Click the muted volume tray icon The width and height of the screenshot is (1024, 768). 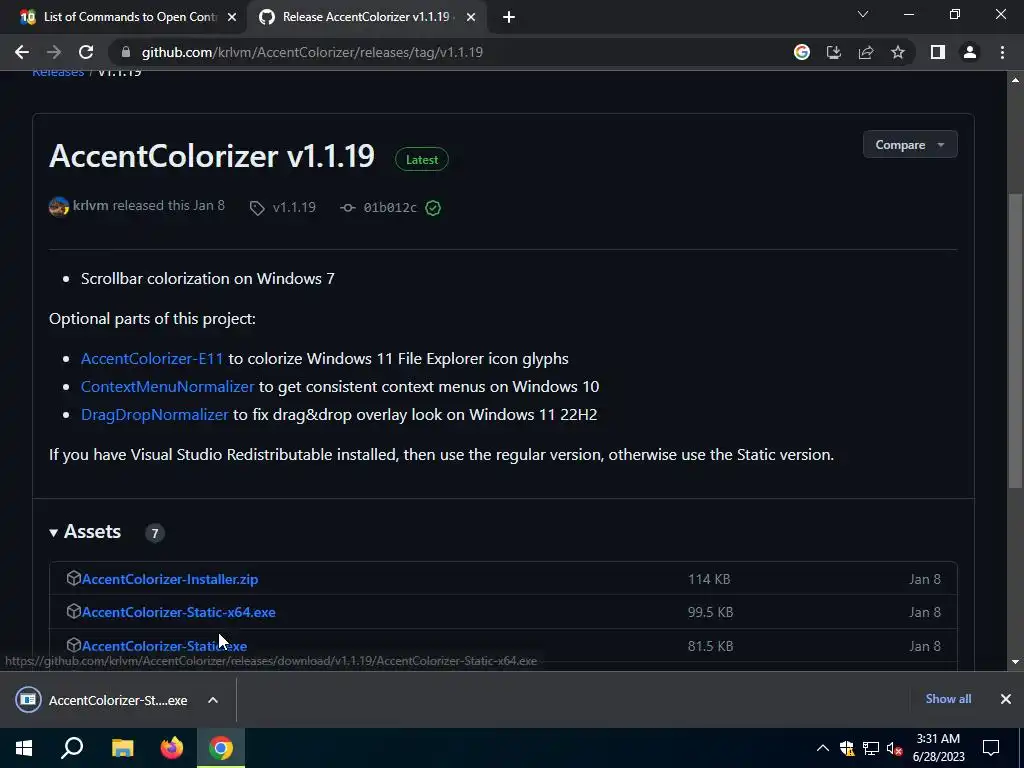coord(895,748)
